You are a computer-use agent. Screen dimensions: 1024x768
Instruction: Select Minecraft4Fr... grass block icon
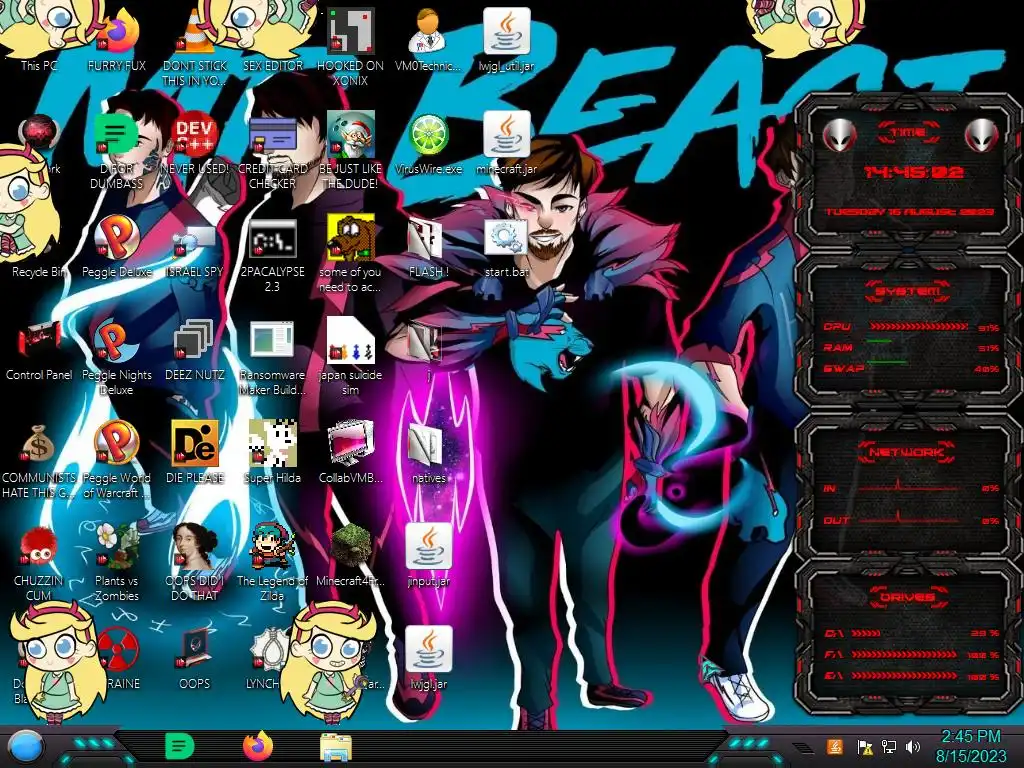click(x=350, y=556)
